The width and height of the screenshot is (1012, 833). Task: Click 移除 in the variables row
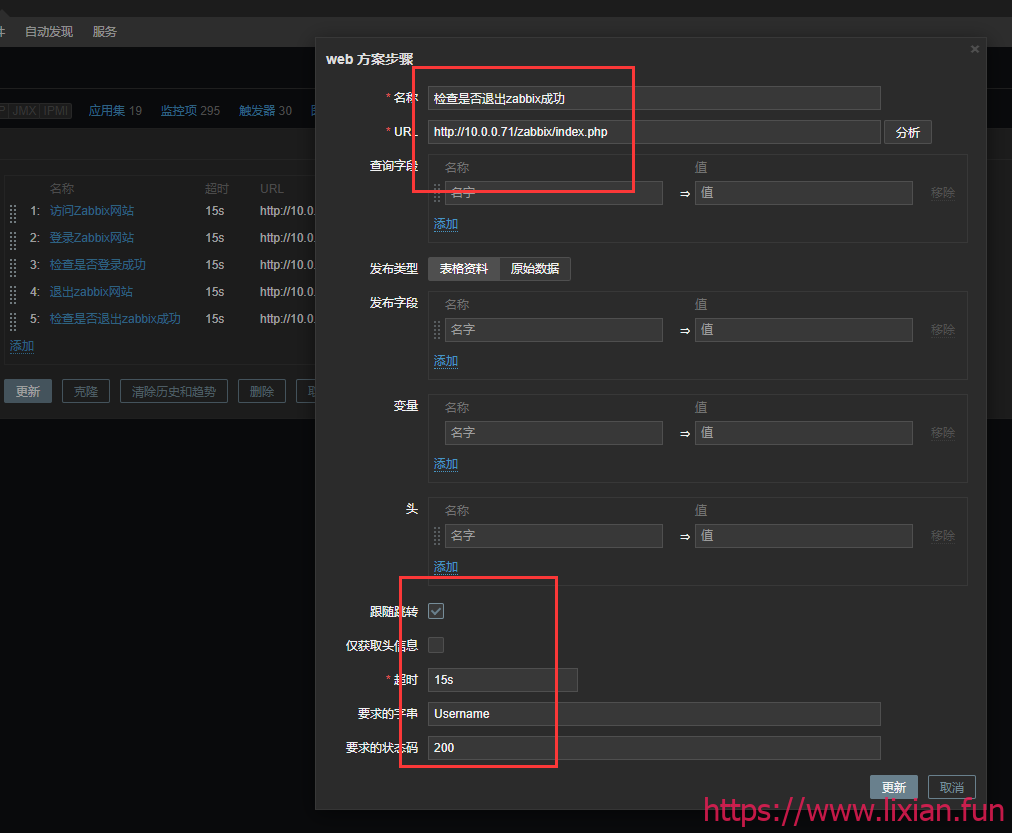942,433
